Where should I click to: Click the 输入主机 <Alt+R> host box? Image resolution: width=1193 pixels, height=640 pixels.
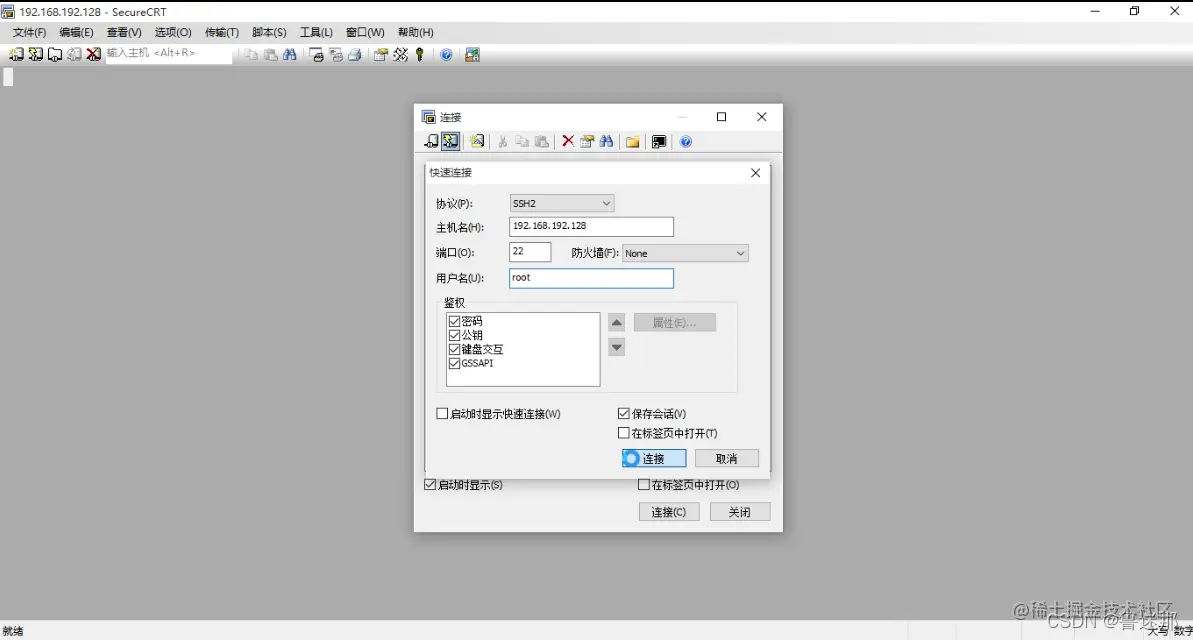168,53
